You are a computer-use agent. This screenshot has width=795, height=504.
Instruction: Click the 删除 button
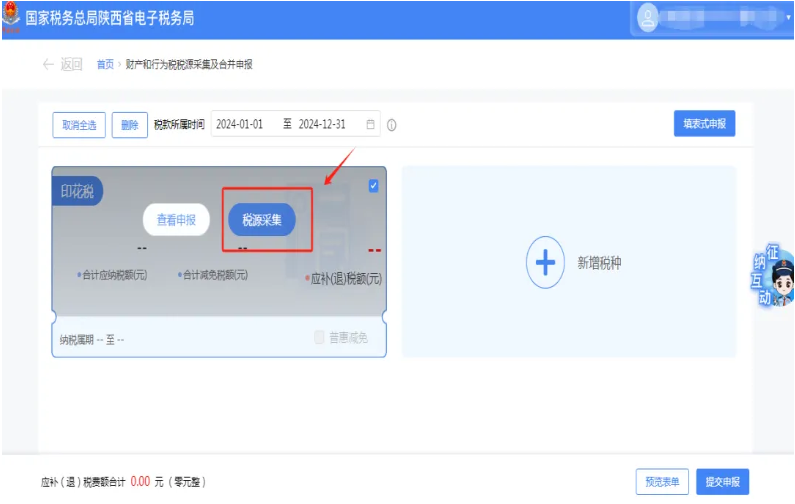129,125
